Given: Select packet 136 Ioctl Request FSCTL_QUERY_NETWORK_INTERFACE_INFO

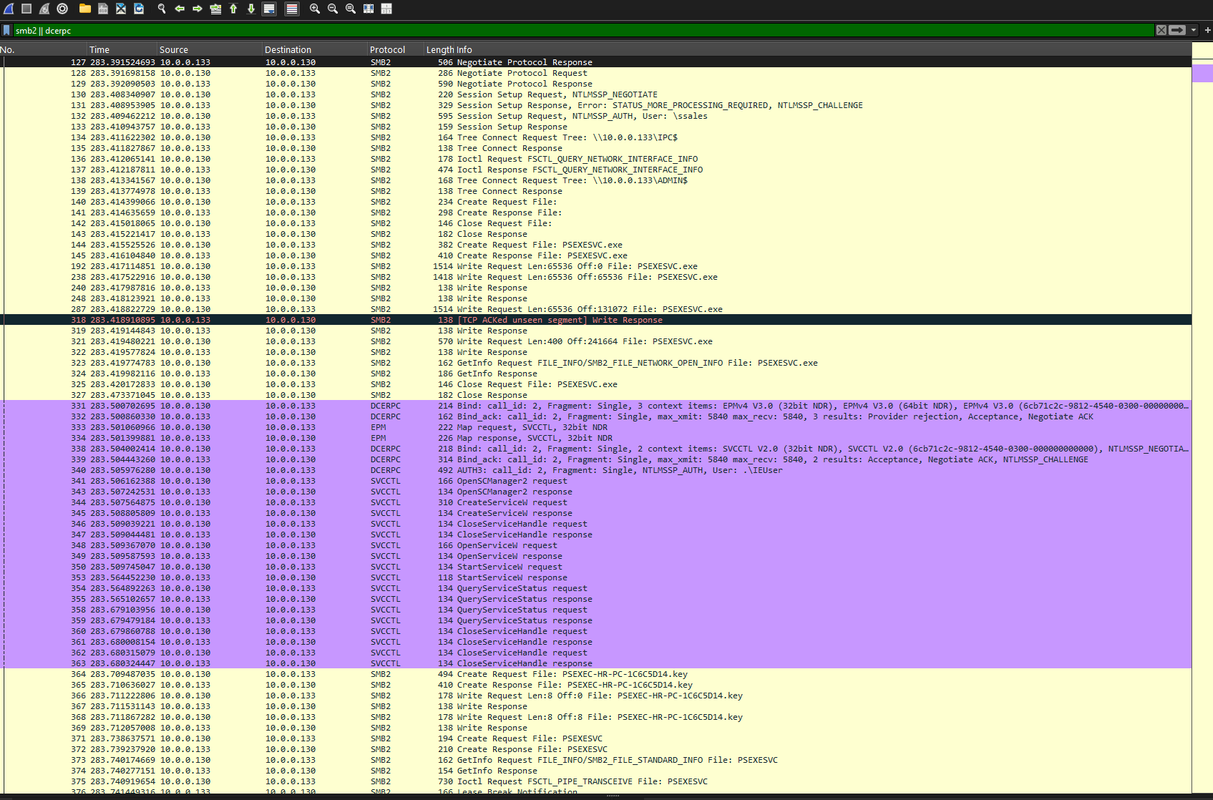Looking at the screenshot, I should tap(596, 159).
